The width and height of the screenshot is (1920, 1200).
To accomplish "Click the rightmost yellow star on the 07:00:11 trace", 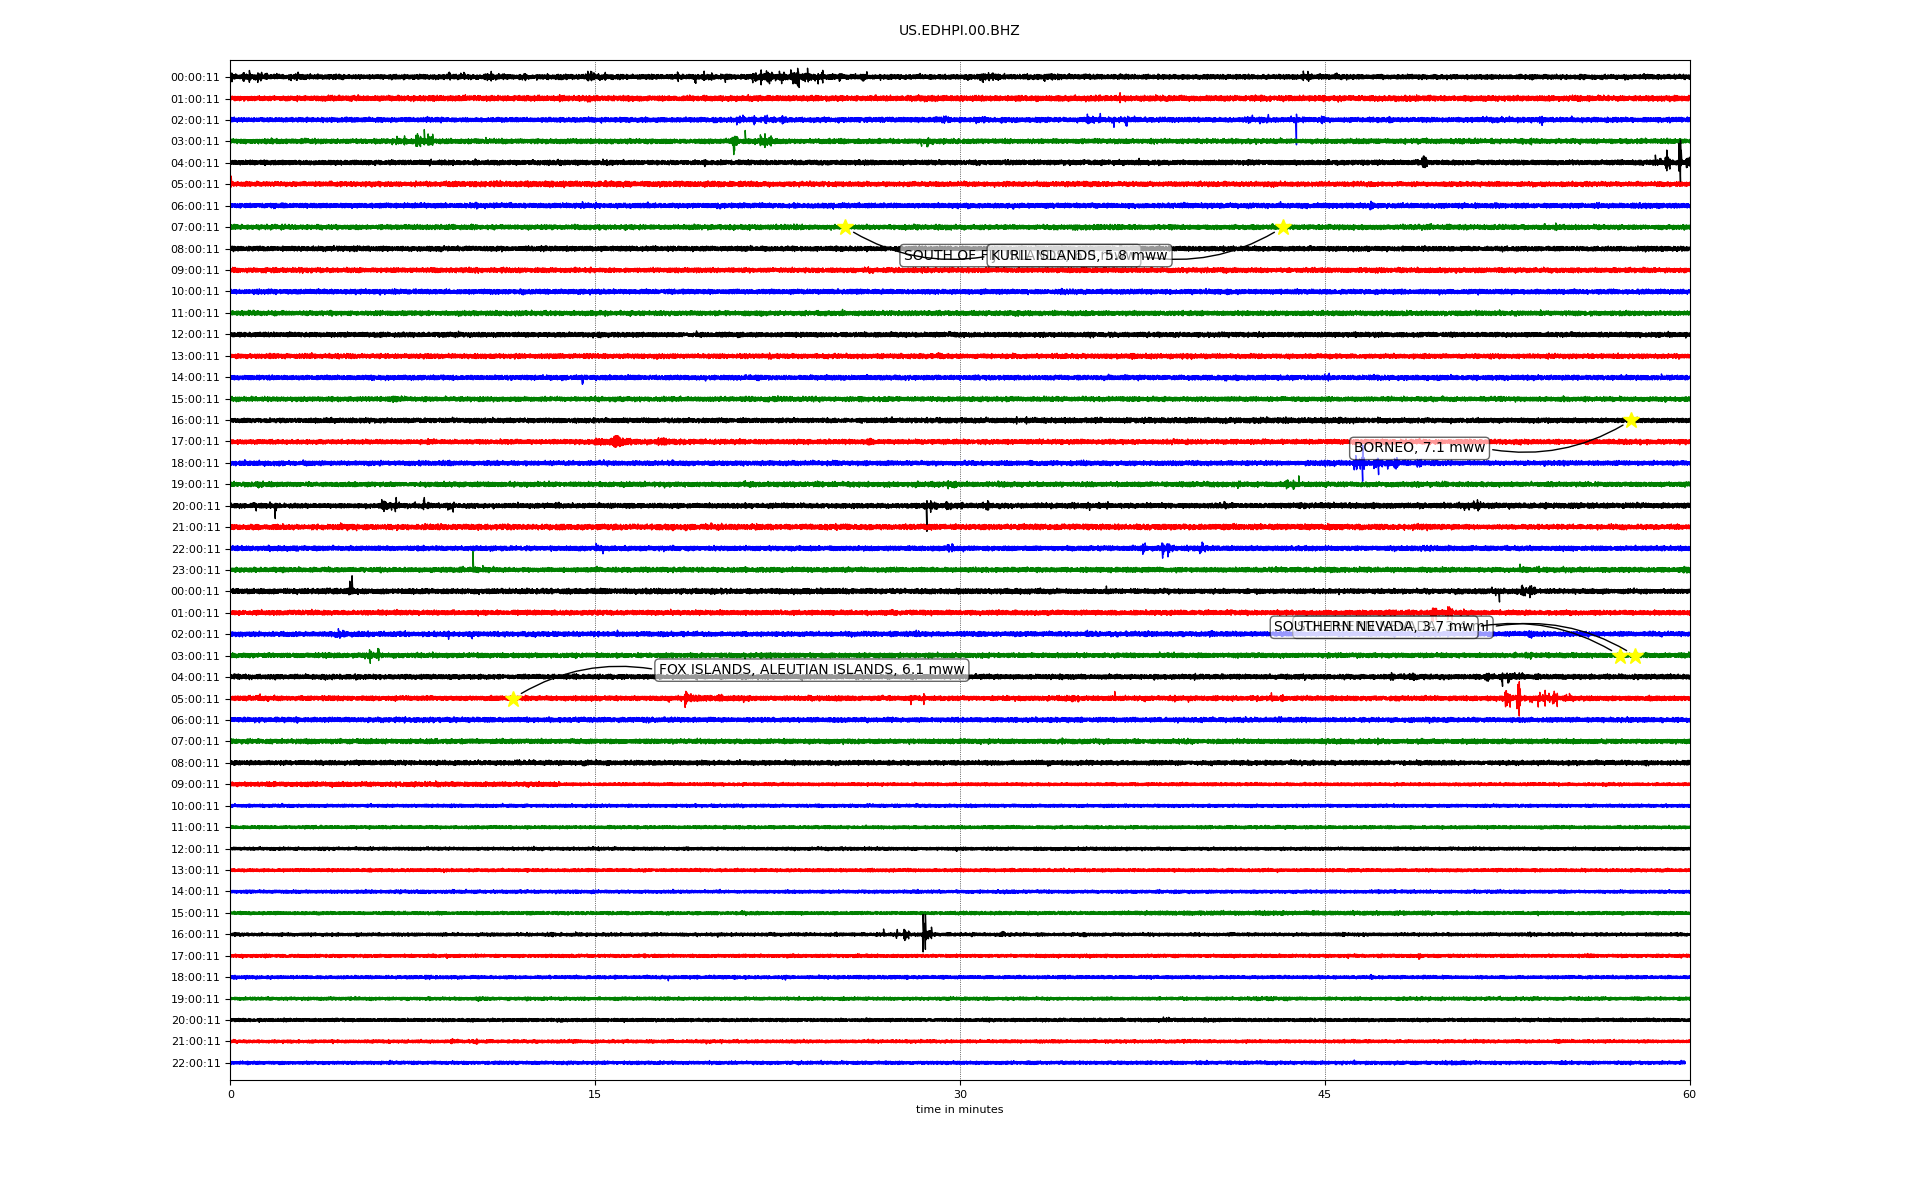I will pyautogui.click(x=1283, y=227).
